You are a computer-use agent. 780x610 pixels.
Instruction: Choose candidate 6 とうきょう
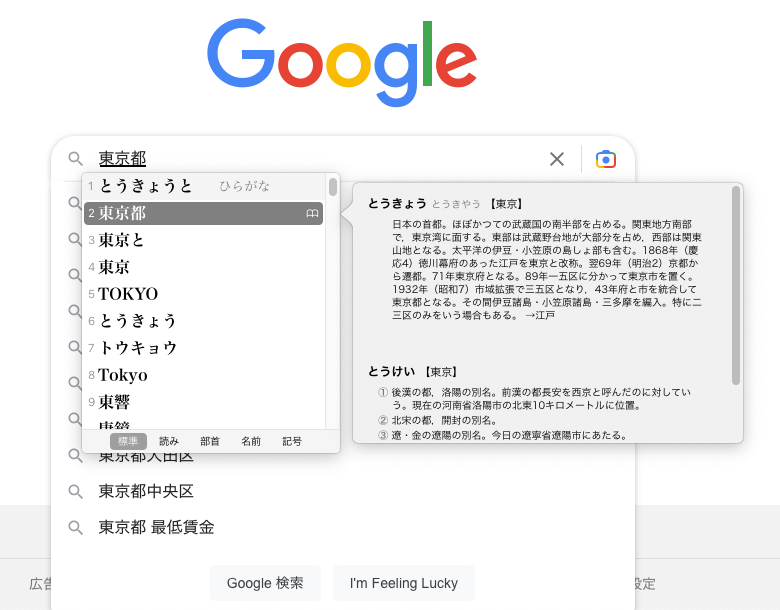click(x=204, y=321)
